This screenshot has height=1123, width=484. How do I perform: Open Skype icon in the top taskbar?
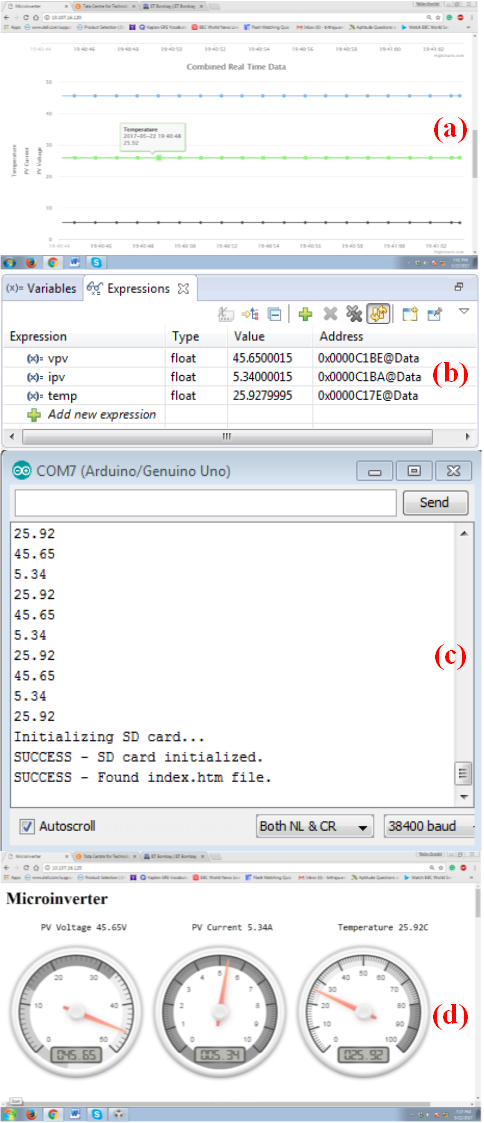pos(95,262)
